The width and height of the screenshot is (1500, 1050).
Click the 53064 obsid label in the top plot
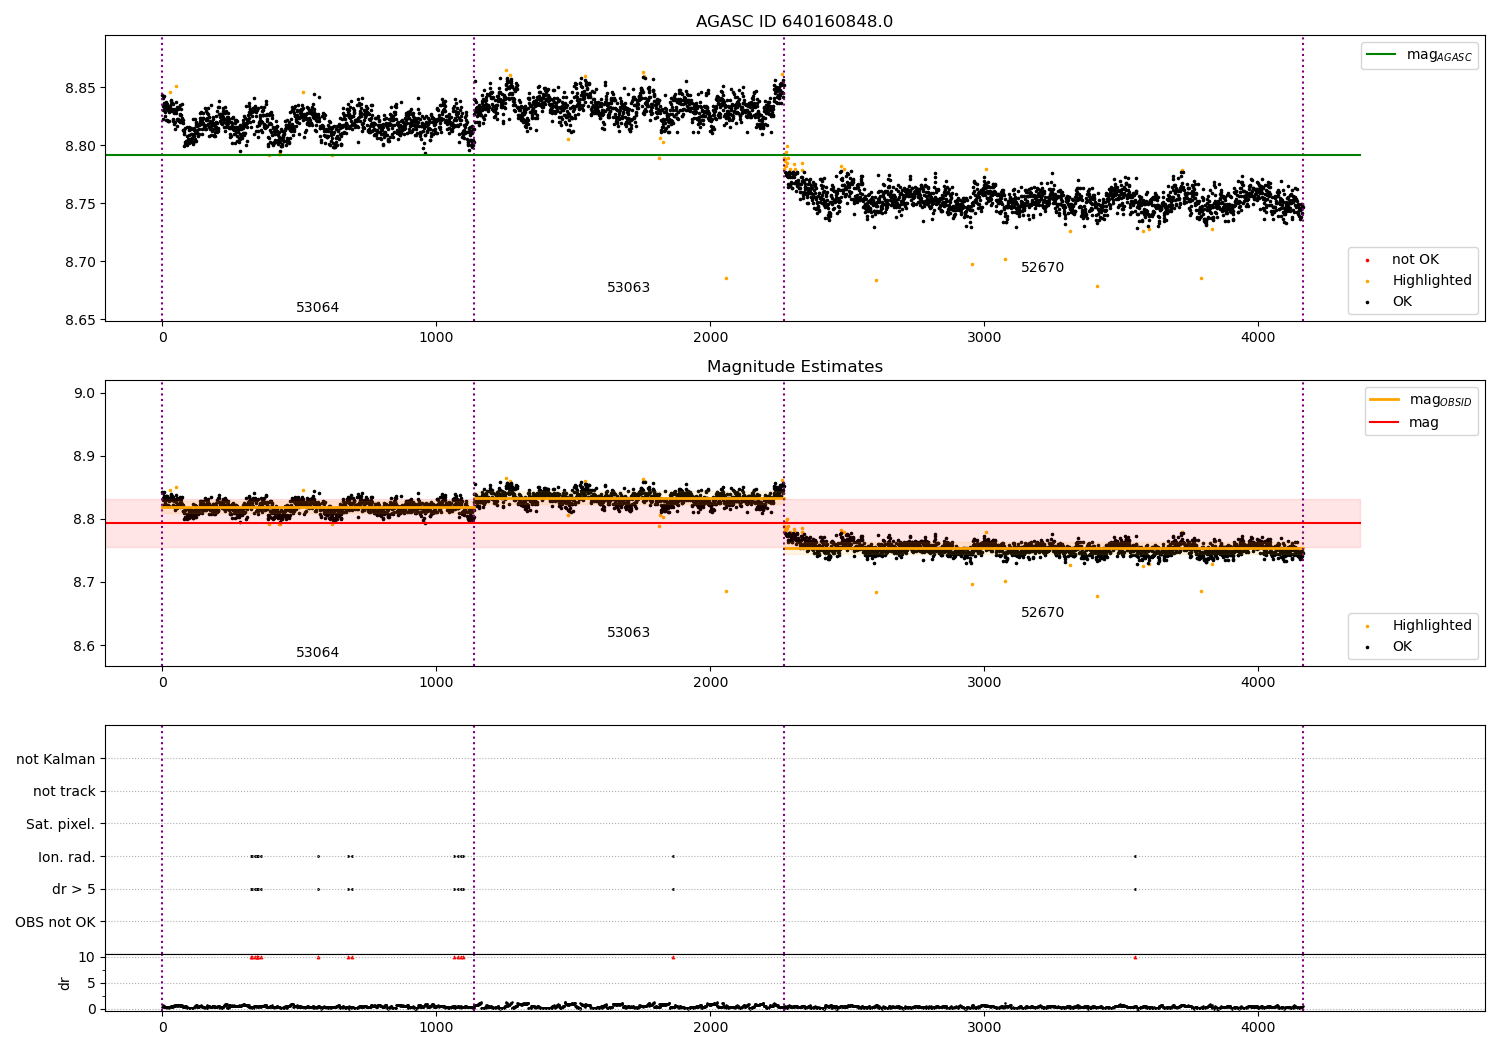pyautogui.click(x=317, y=308)
